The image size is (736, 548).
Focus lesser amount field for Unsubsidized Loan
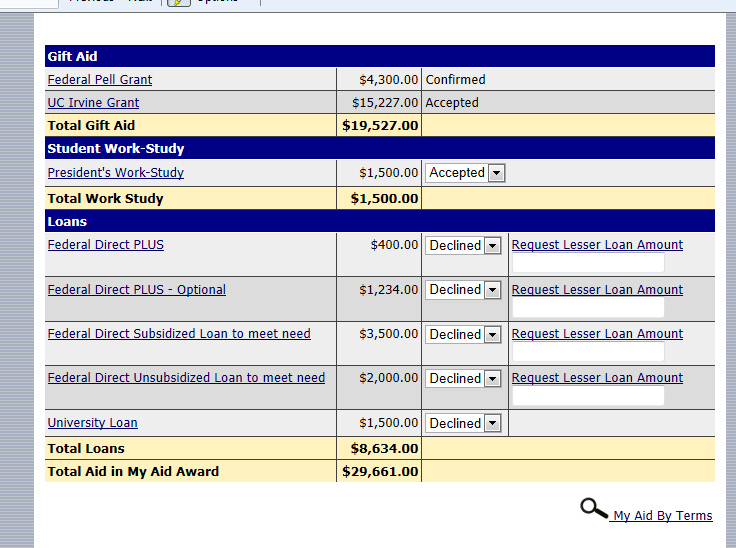(588, 395)
